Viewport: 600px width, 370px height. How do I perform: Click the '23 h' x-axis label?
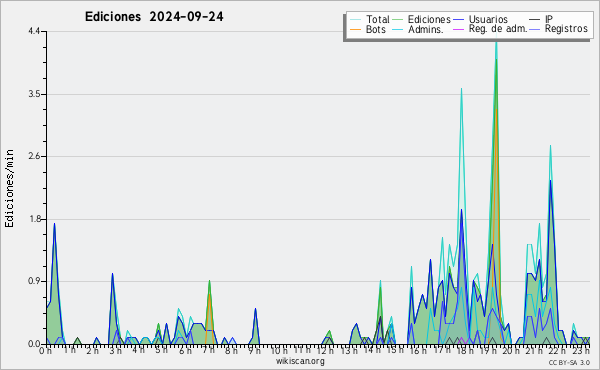(581, 350)
